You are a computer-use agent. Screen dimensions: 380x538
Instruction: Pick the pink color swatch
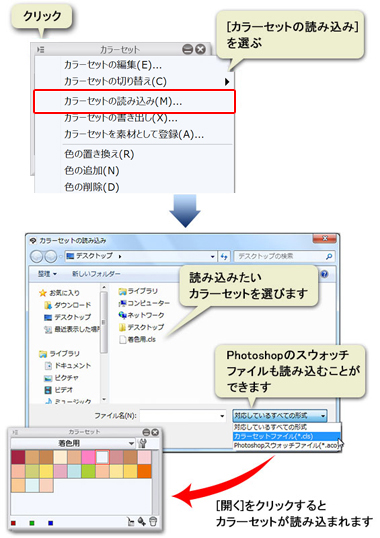click(88, 457)
